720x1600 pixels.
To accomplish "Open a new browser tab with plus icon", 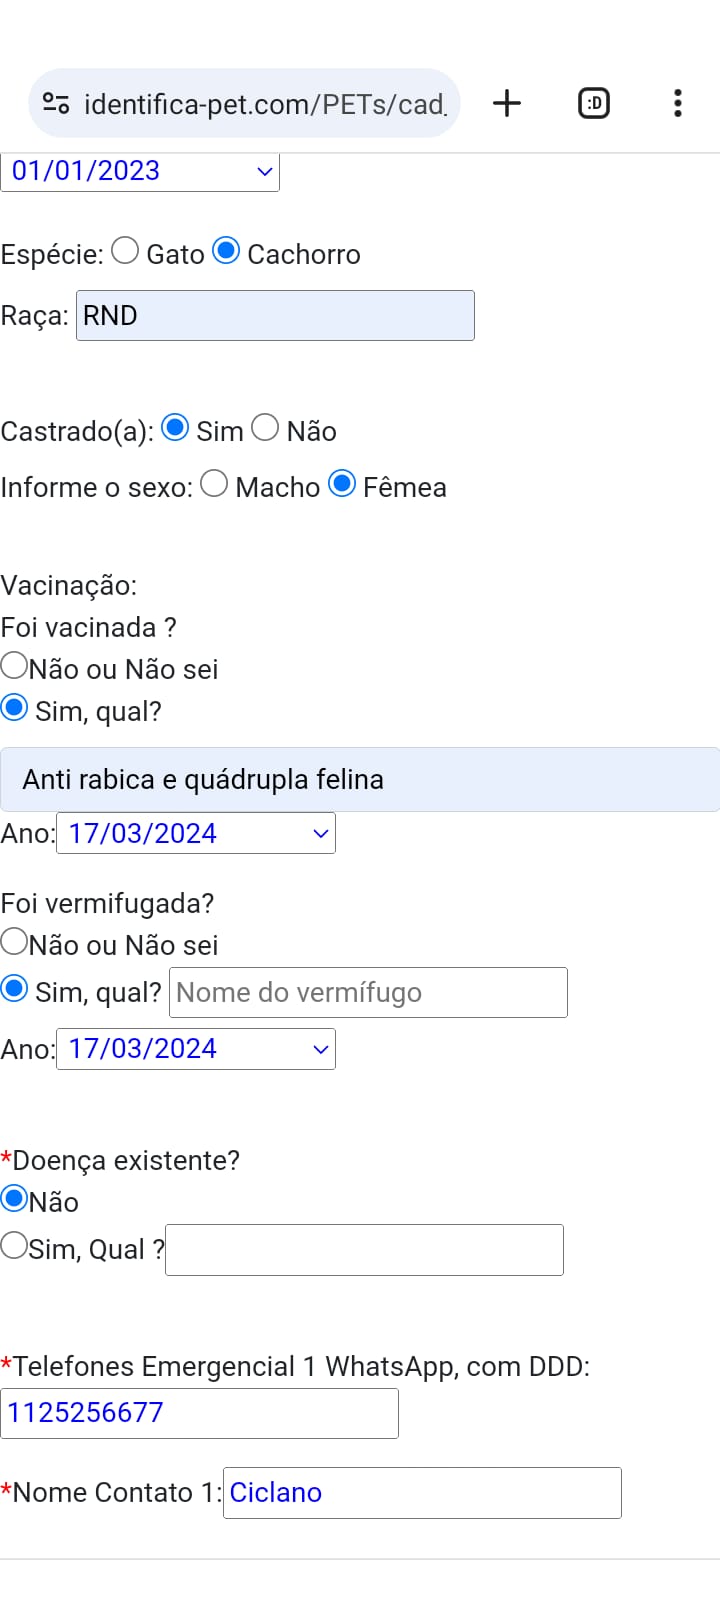I will (507, 103).
